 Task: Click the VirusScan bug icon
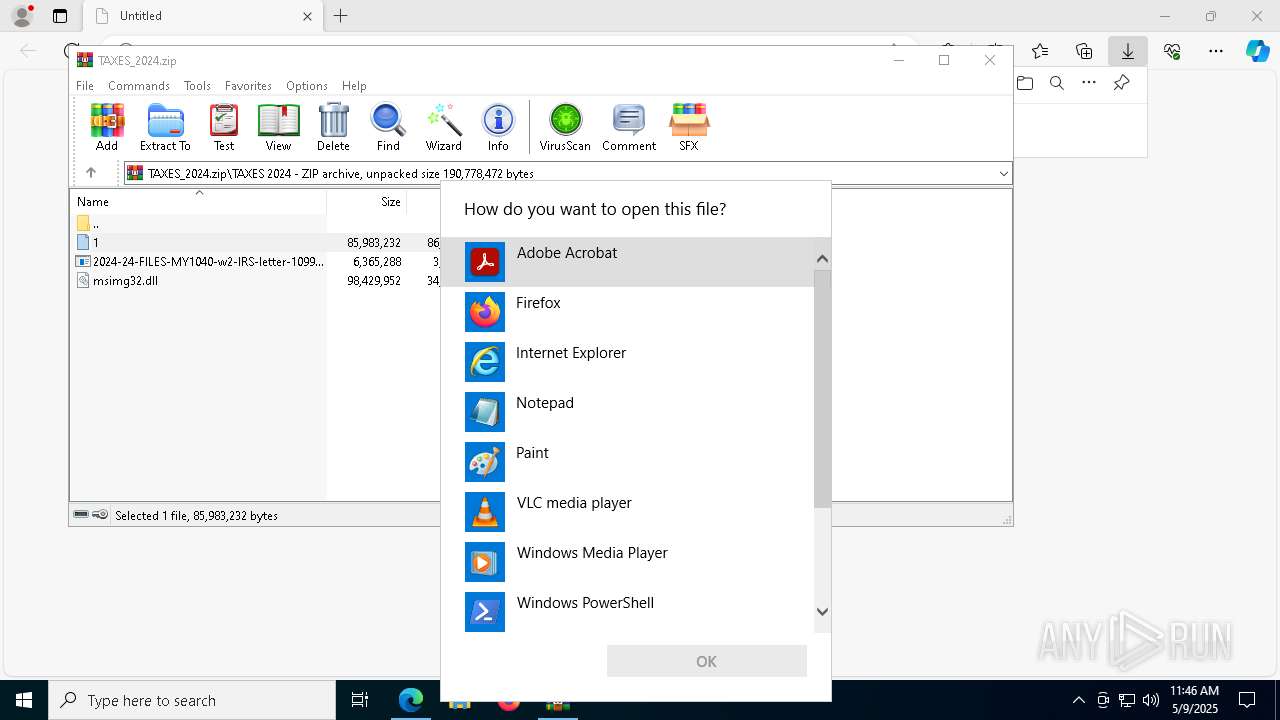point(565,127)
